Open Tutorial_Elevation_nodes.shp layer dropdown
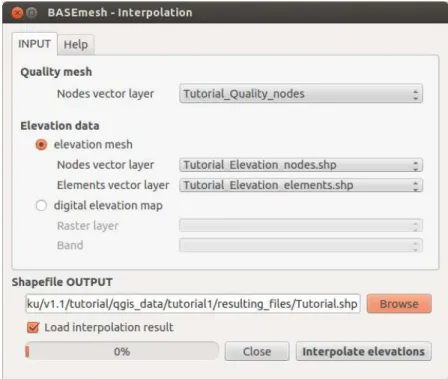448x379 pixels. (301, 165)
